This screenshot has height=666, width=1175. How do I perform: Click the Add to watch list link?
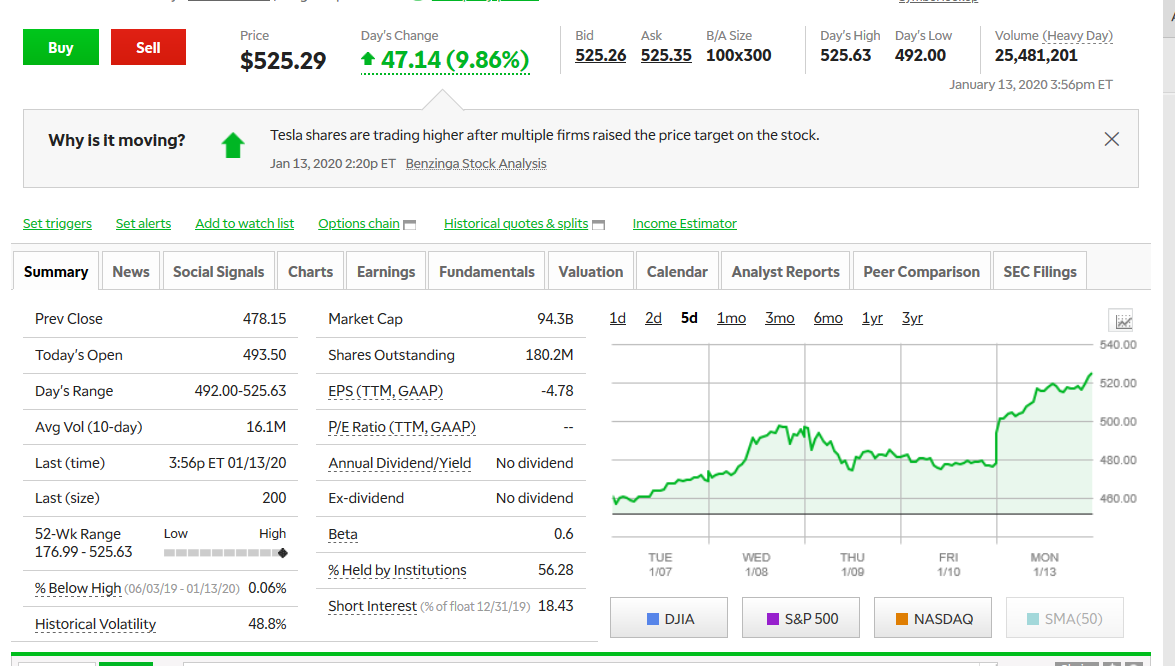pyautogui.click(x=244, y=224)
